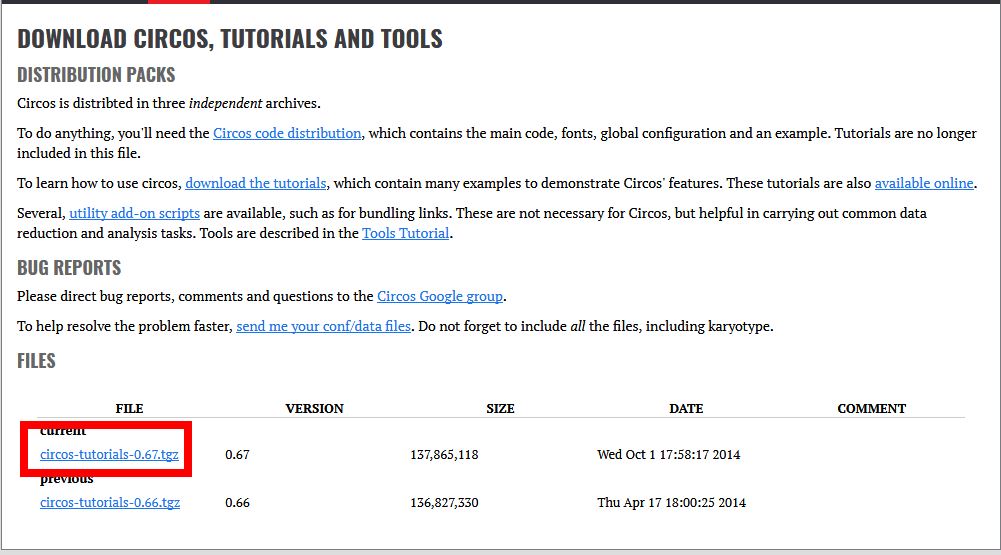1001x555 pixels.
Task: Open send me your conf/data files link
Action: [323, 326]
